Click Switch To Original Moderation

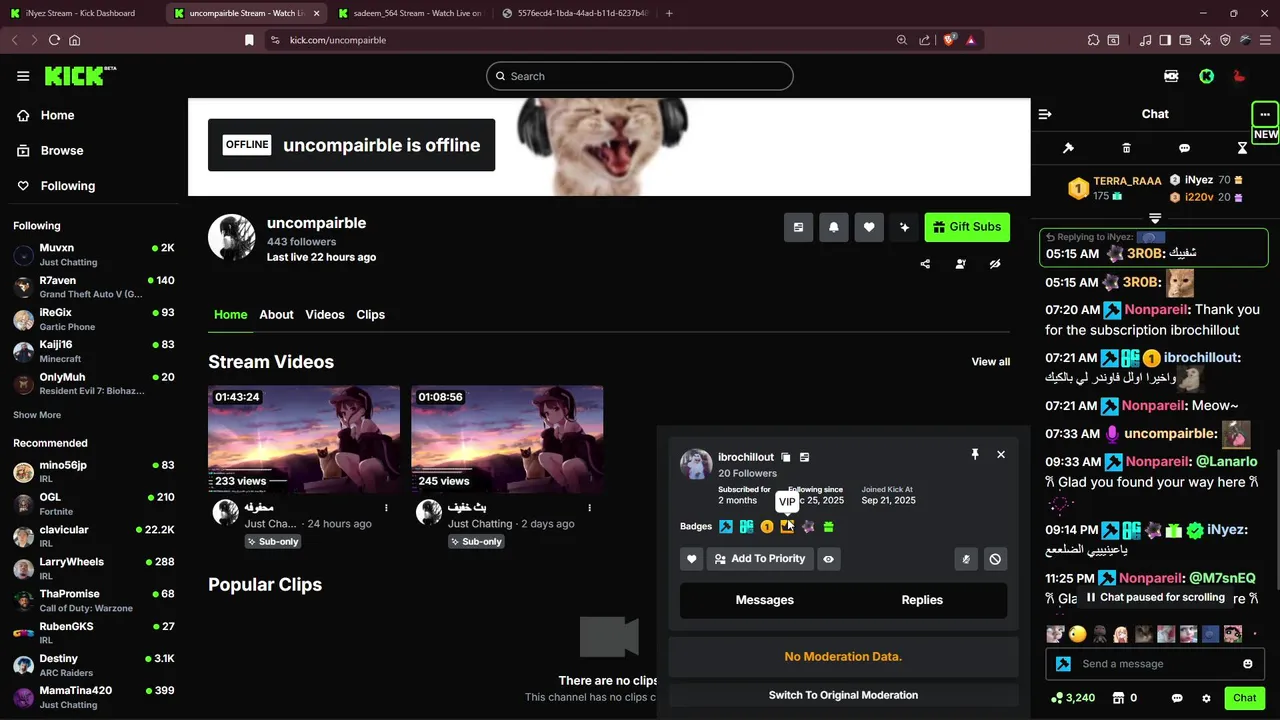point(843,695)
